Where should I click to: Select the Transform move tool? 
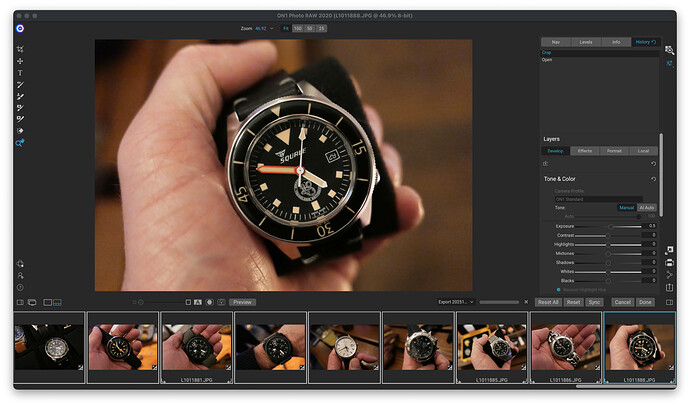pyautogui.click(x=20, y=61)
